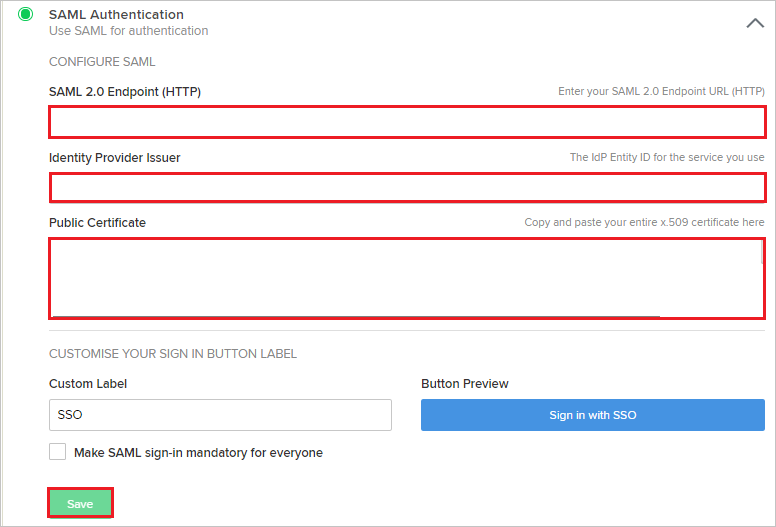Click 'Make SAML sign-in mandatory for everyone' text
The width and height of the screenshot is (776, 527).
(x=198, y=453)
